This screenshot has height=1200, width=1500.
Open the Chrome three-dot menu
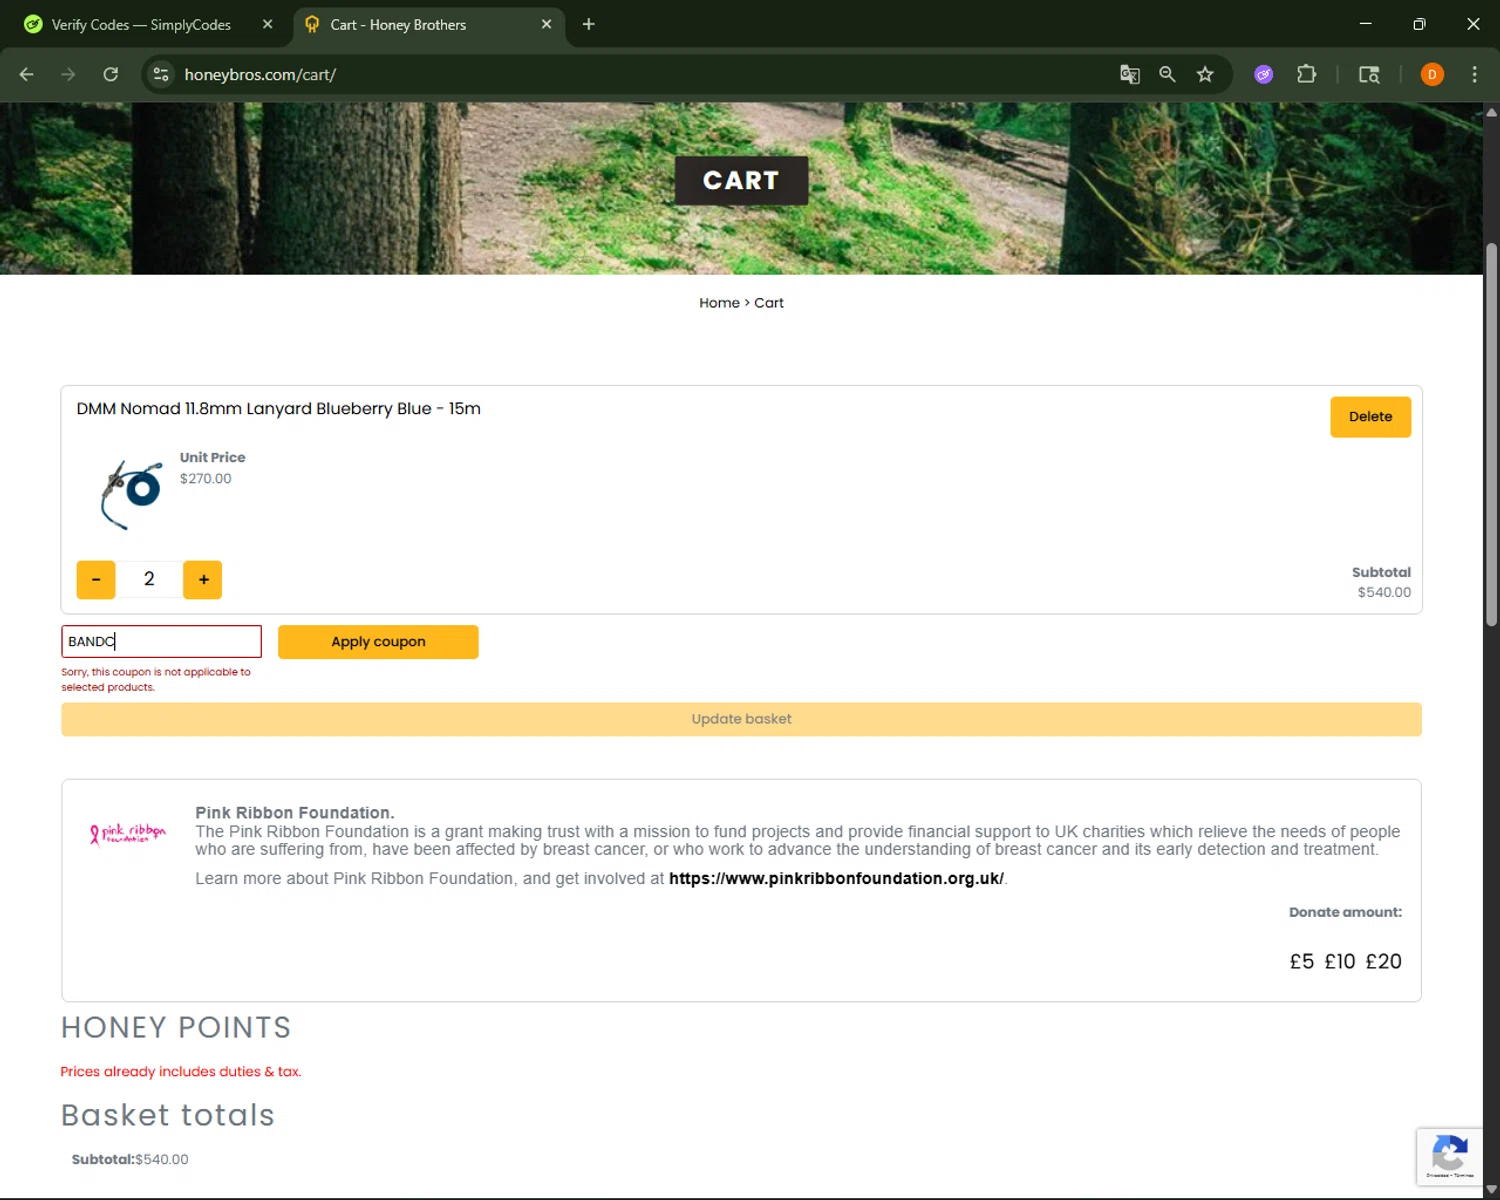[x=1474, y=74]
